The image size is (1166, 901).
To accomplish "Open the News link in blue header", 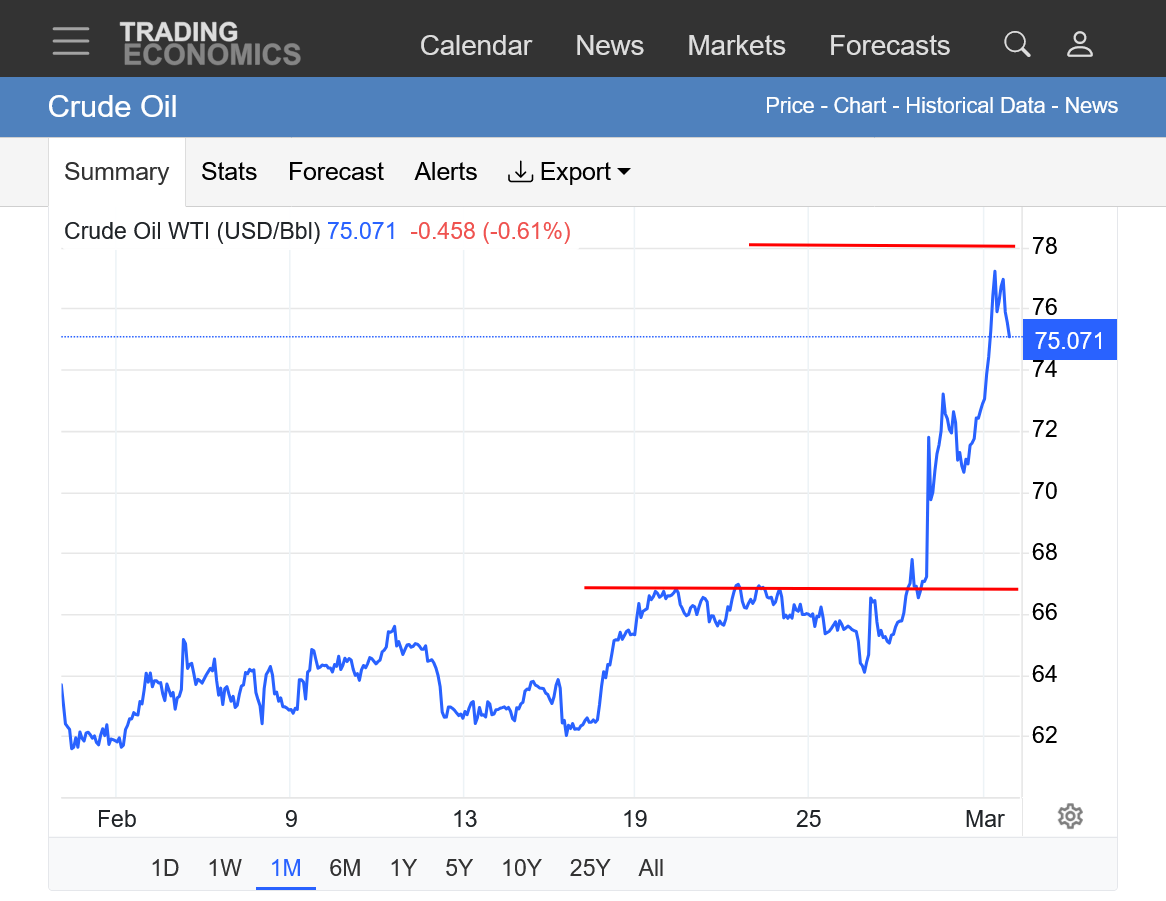I will pos(1091,106).
